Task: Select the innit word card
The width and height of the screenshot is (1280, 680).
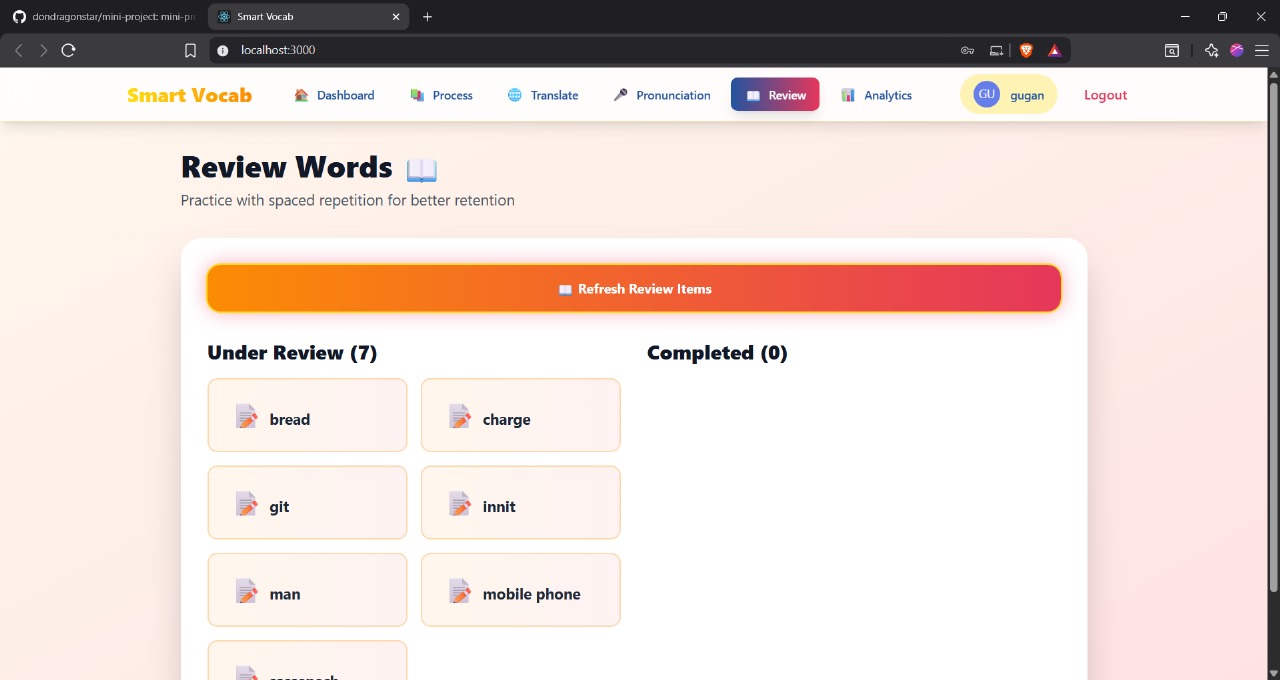Action: coord(520,502)
